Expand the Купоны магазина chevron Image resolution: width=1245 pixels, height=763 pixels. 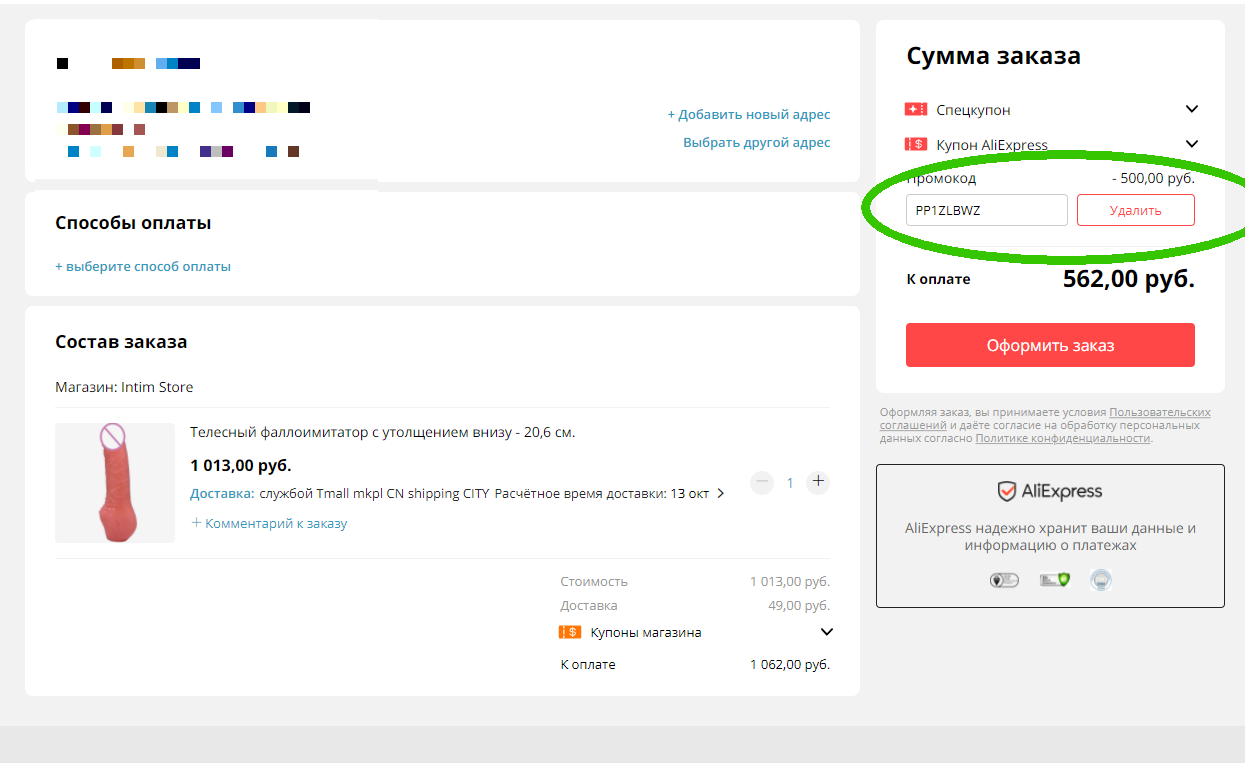827,632
